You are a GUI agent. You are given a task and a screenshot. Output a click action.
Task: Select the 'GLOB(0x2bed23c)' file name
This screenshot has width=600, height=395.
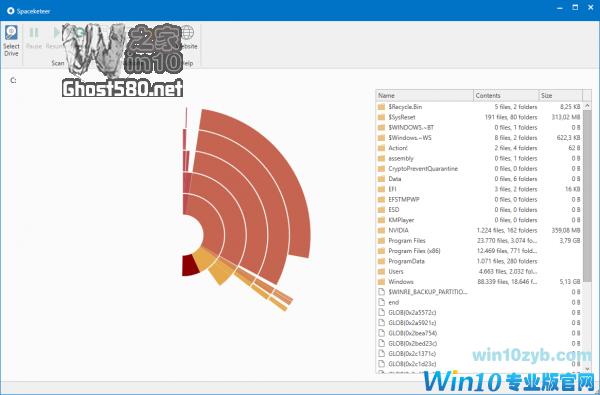click(x=412, y=343)
